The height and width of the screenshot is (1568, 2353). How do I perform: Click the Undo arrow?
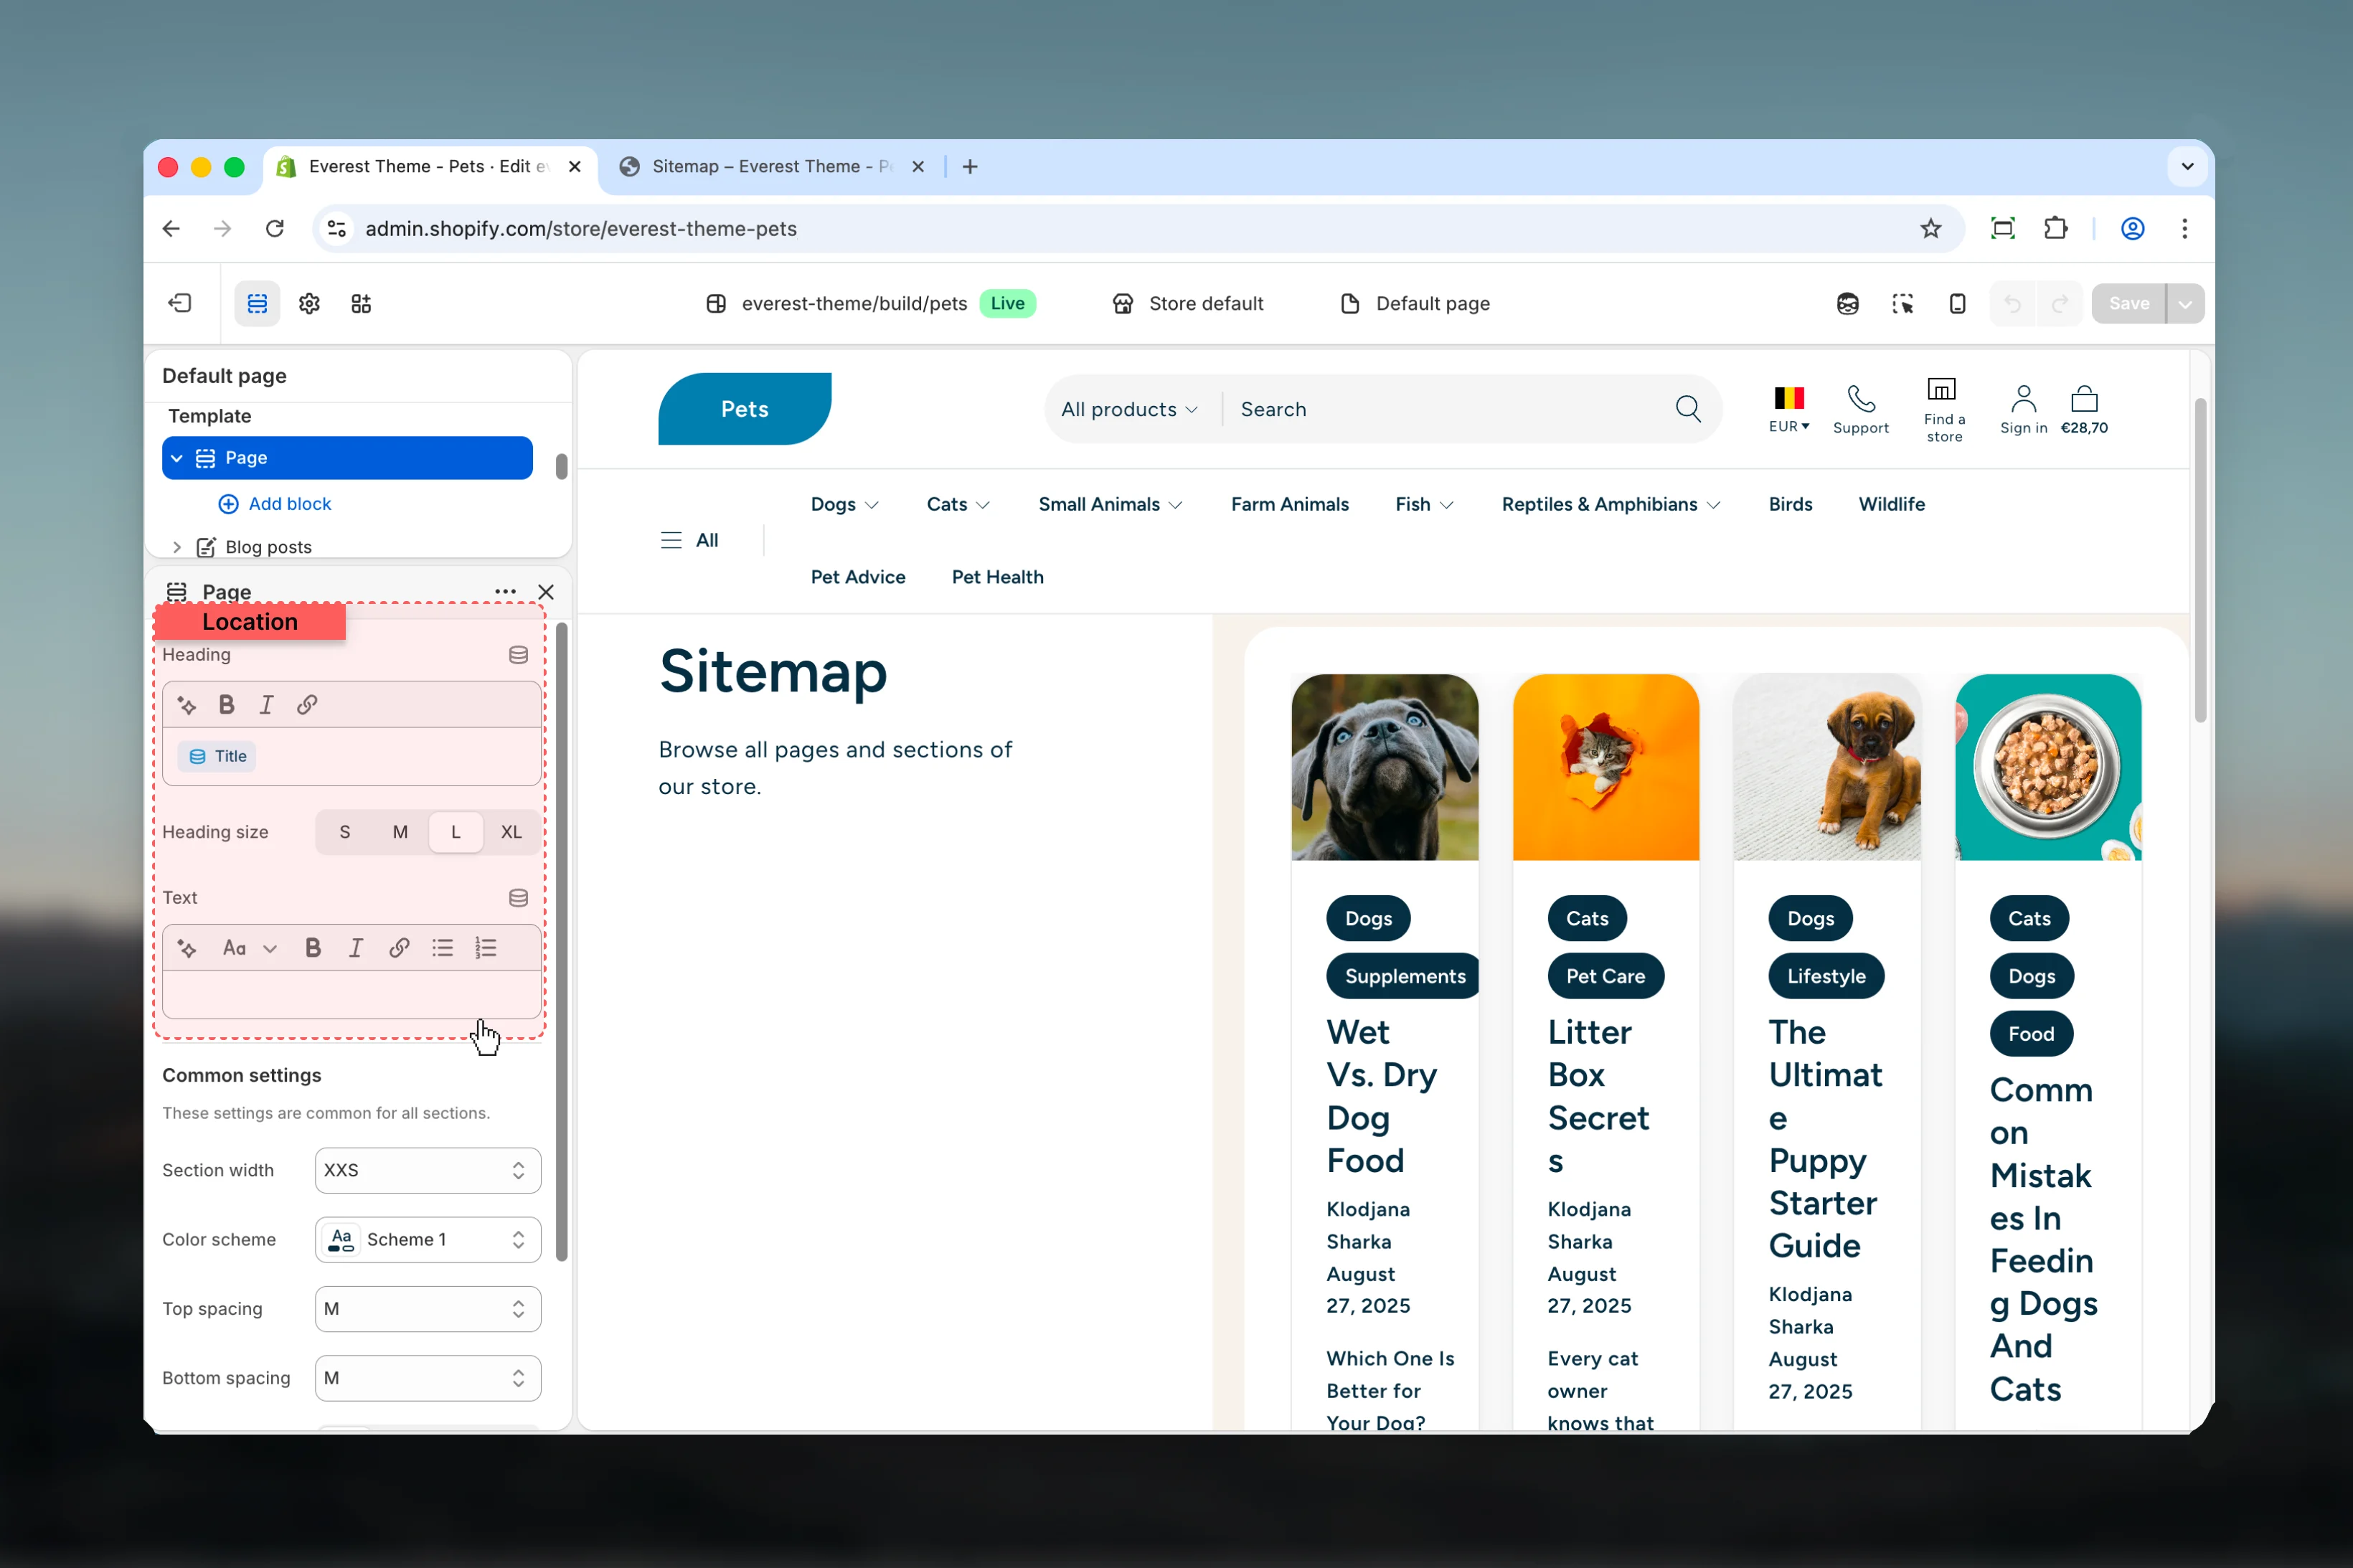point(2012,303)
